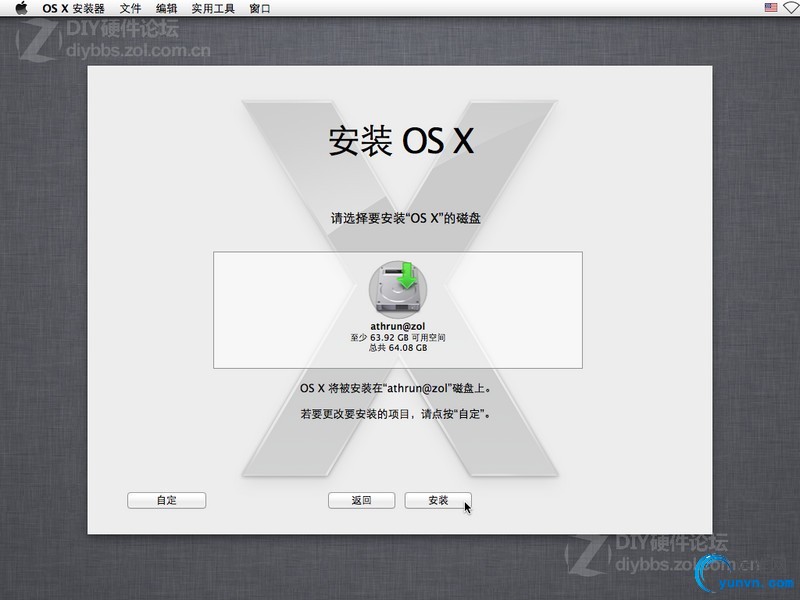Click the 总共 64.08 GB text
800x600 pixels.
coord(398,348)
